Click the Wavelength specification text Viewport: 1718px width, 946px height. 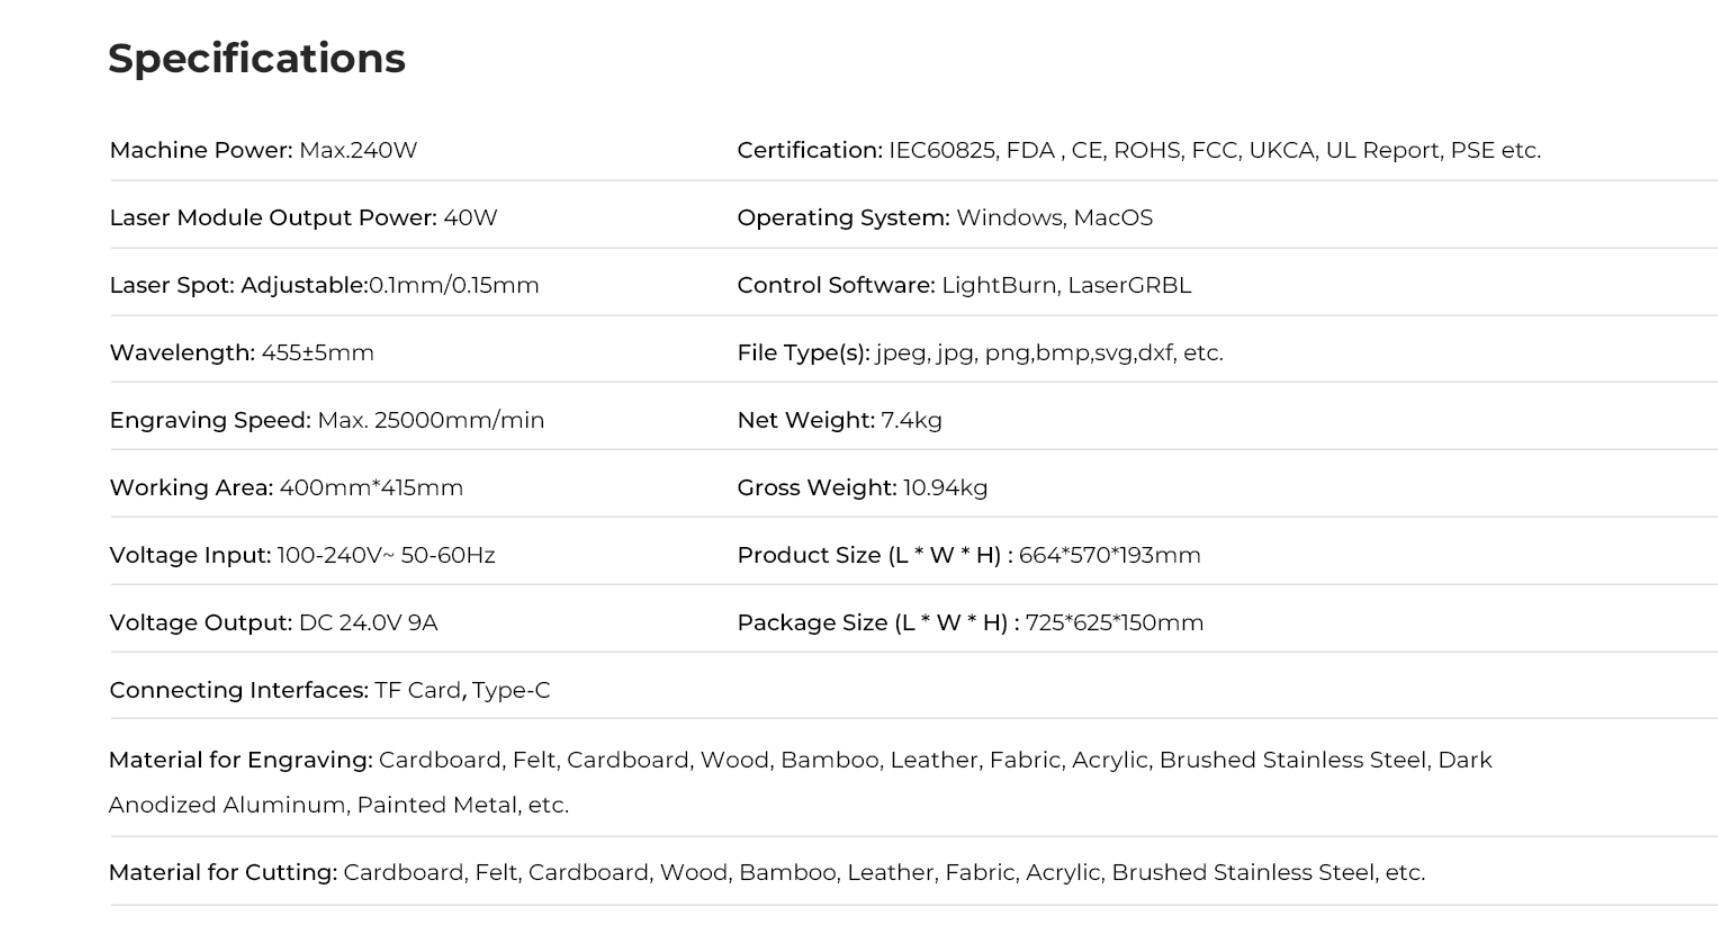(242, 353)
